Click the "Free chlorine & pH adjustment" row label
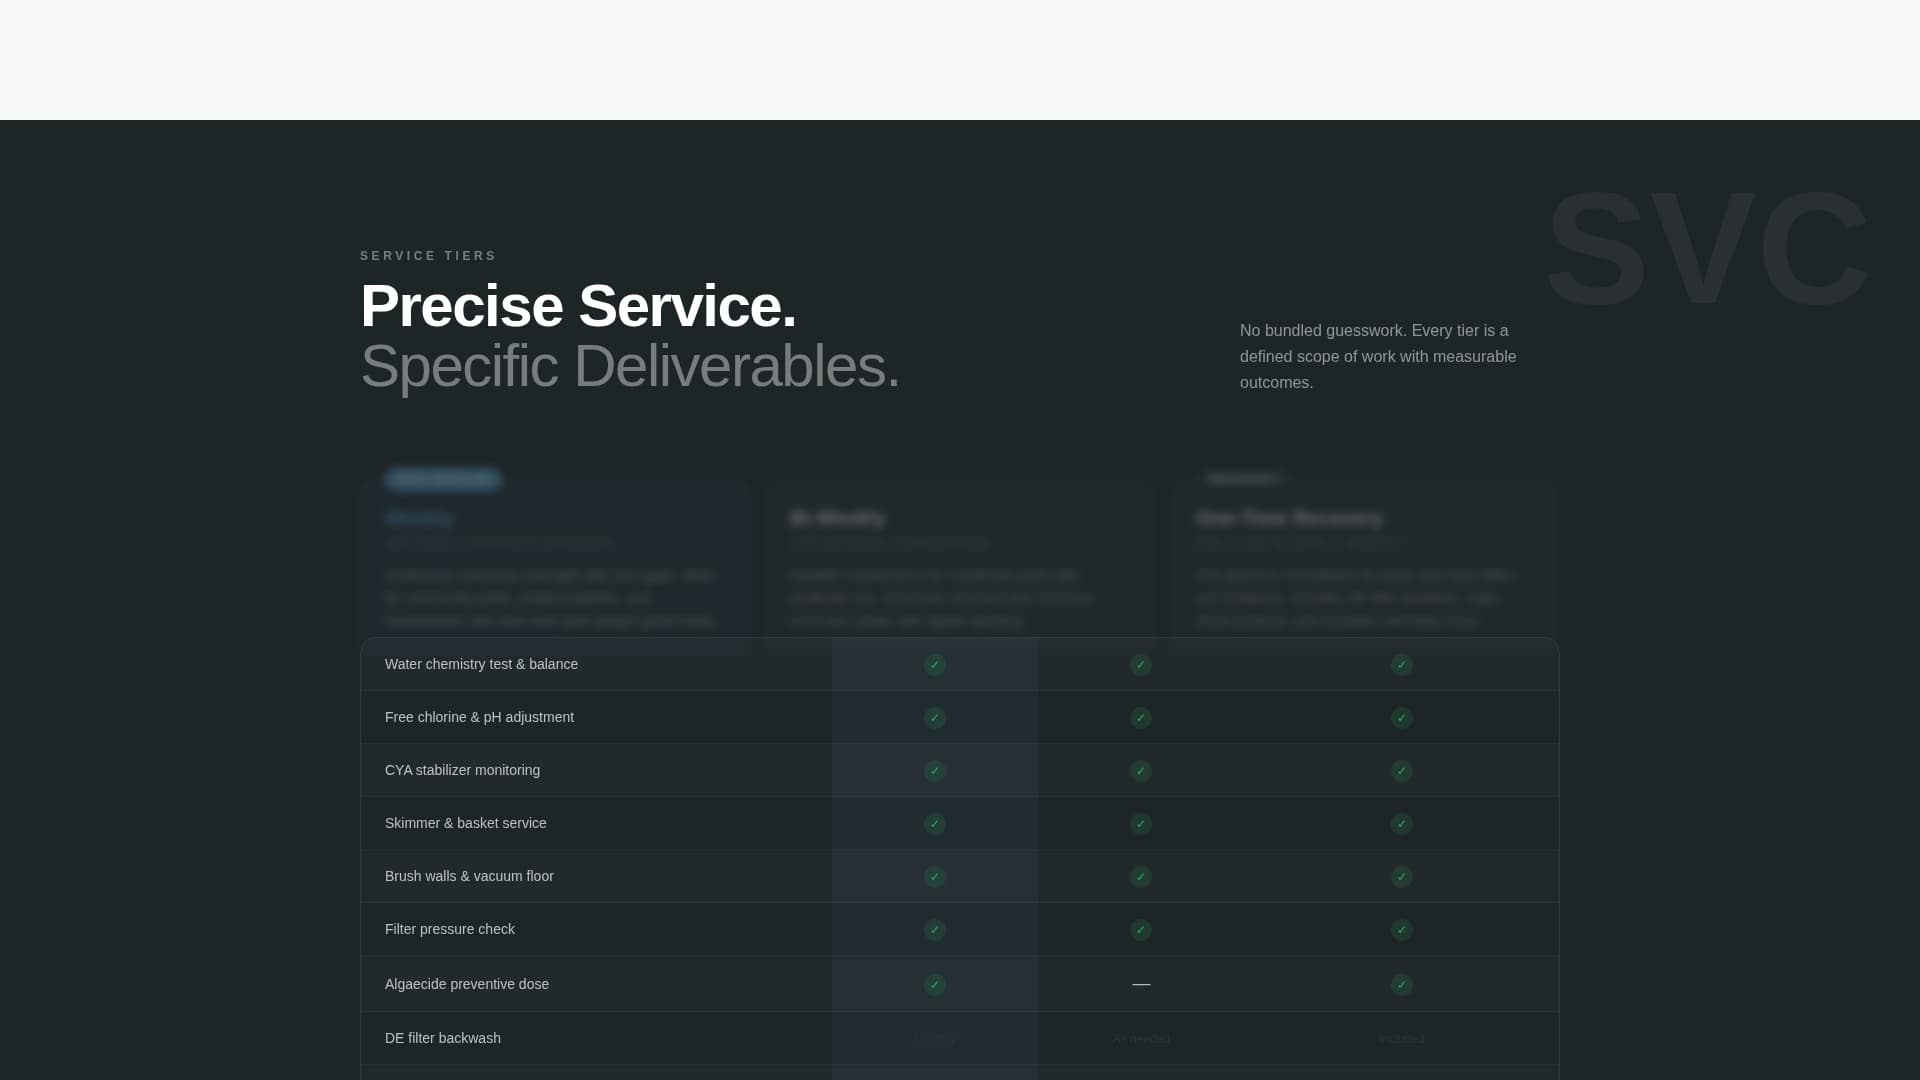 (x=479, y=717)
